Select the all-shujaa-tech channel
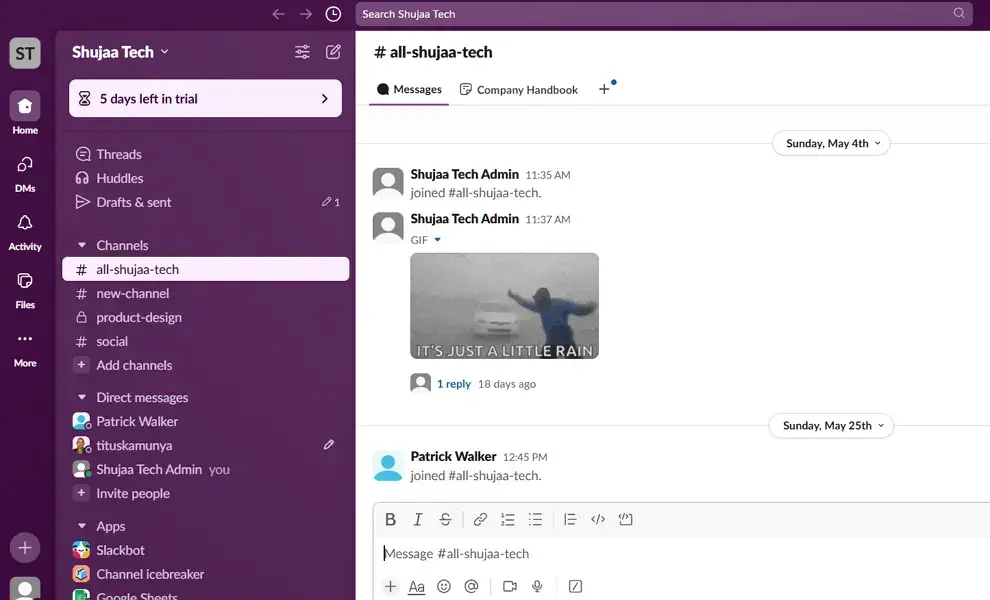Screen dimensions: 990x600 coord(205,269)
